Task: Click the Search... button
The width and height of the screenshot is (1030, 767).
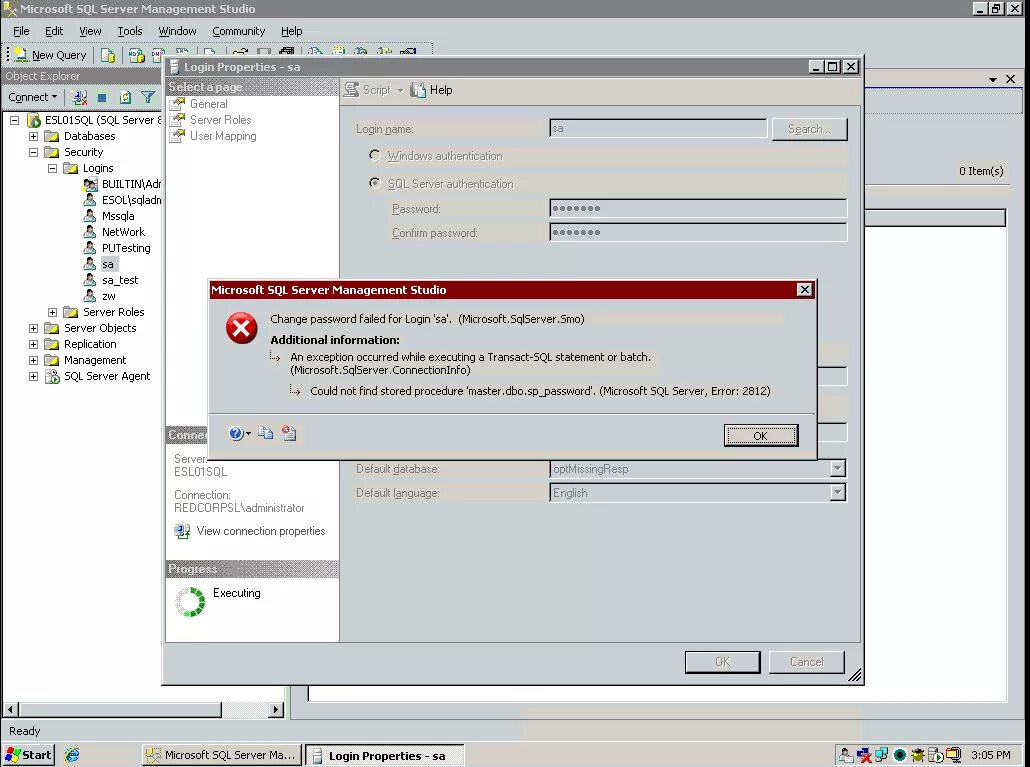Action: tap(809, 129)
